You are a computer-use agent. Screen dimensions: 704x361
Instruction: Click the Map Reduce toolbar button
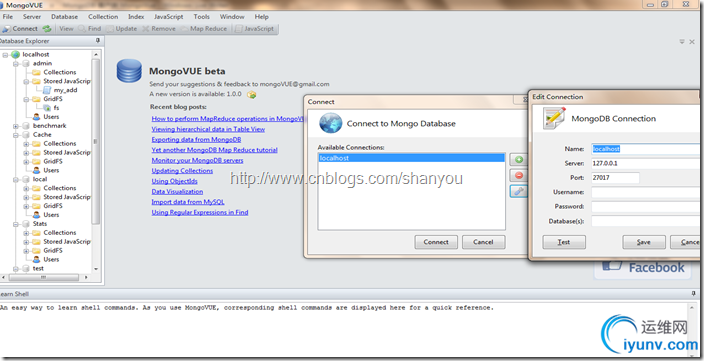pyautogui.click(x=204, y=28)
